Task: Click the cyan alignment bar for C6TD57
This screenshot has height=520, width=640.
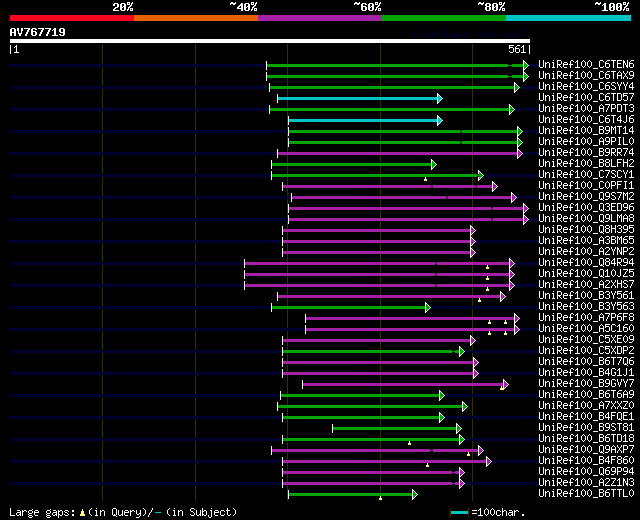Action: pyautogui.click(x=360, y=98)
